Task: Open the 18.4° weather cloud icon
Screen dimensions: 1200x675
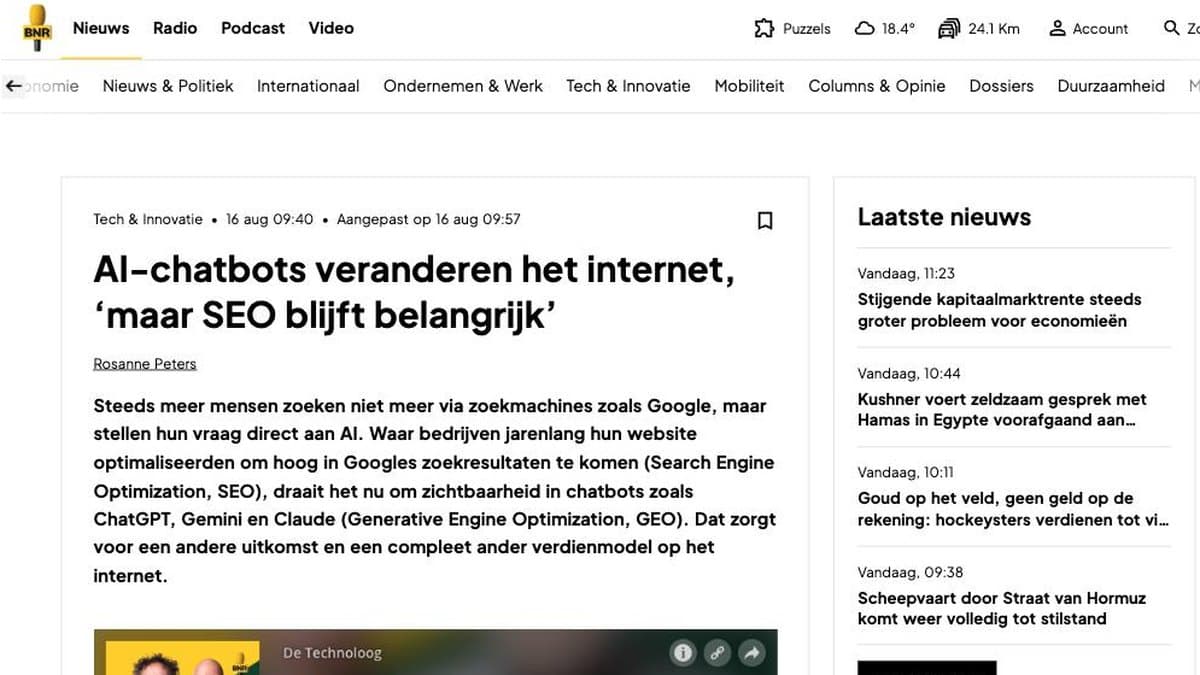Action: pyautogui.click(x=865, y=29)
